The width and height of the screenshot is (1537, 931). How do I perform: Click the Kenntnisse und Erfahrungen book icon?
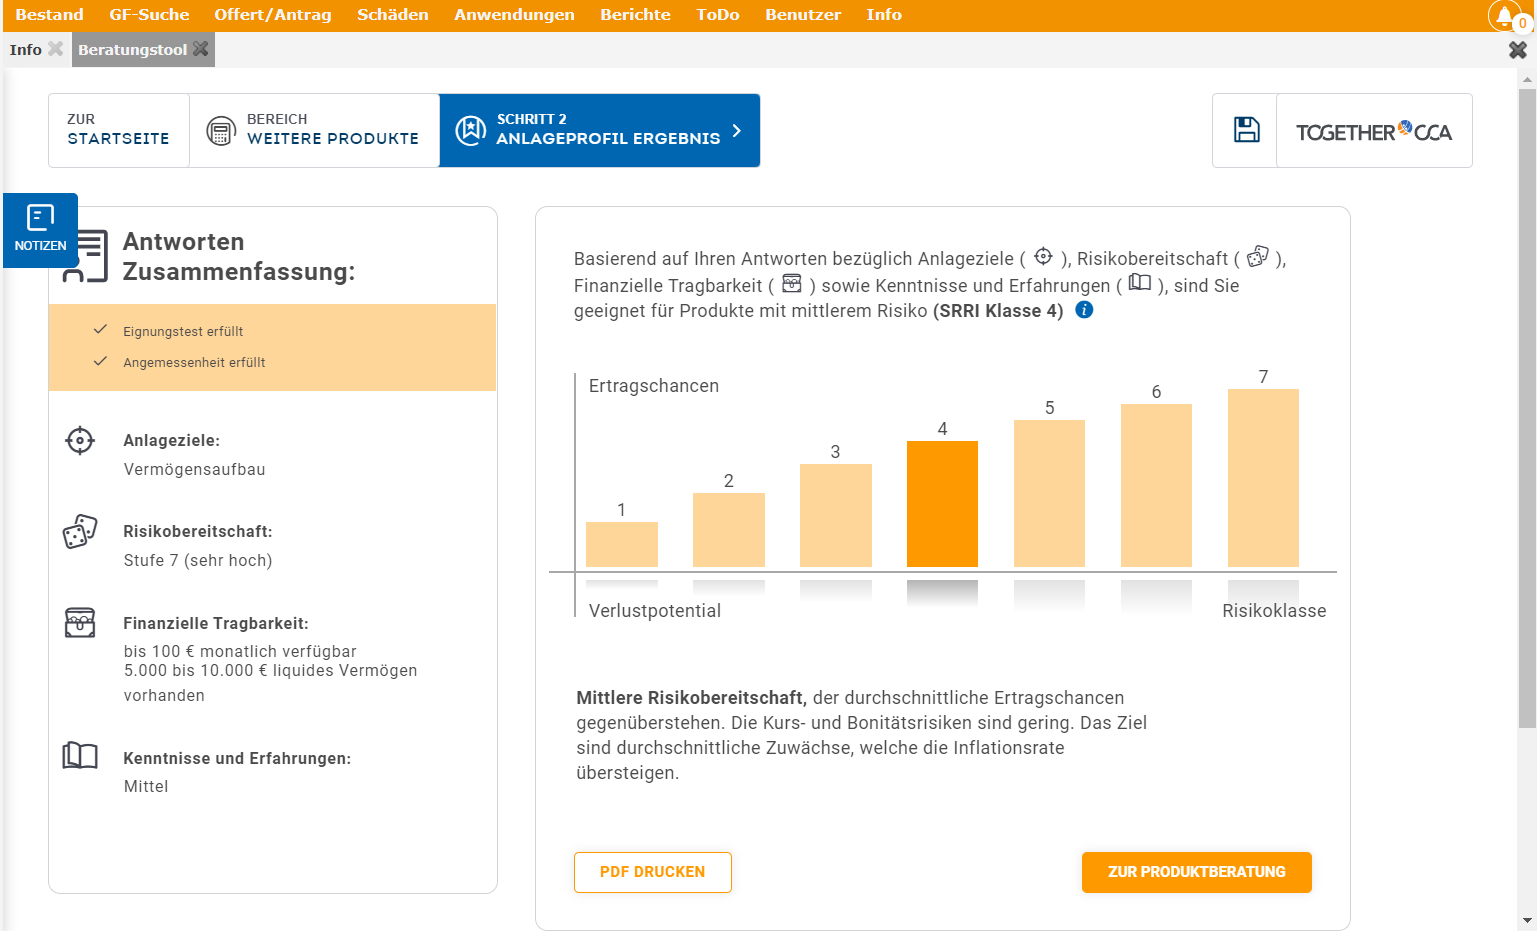coord(80,756)
